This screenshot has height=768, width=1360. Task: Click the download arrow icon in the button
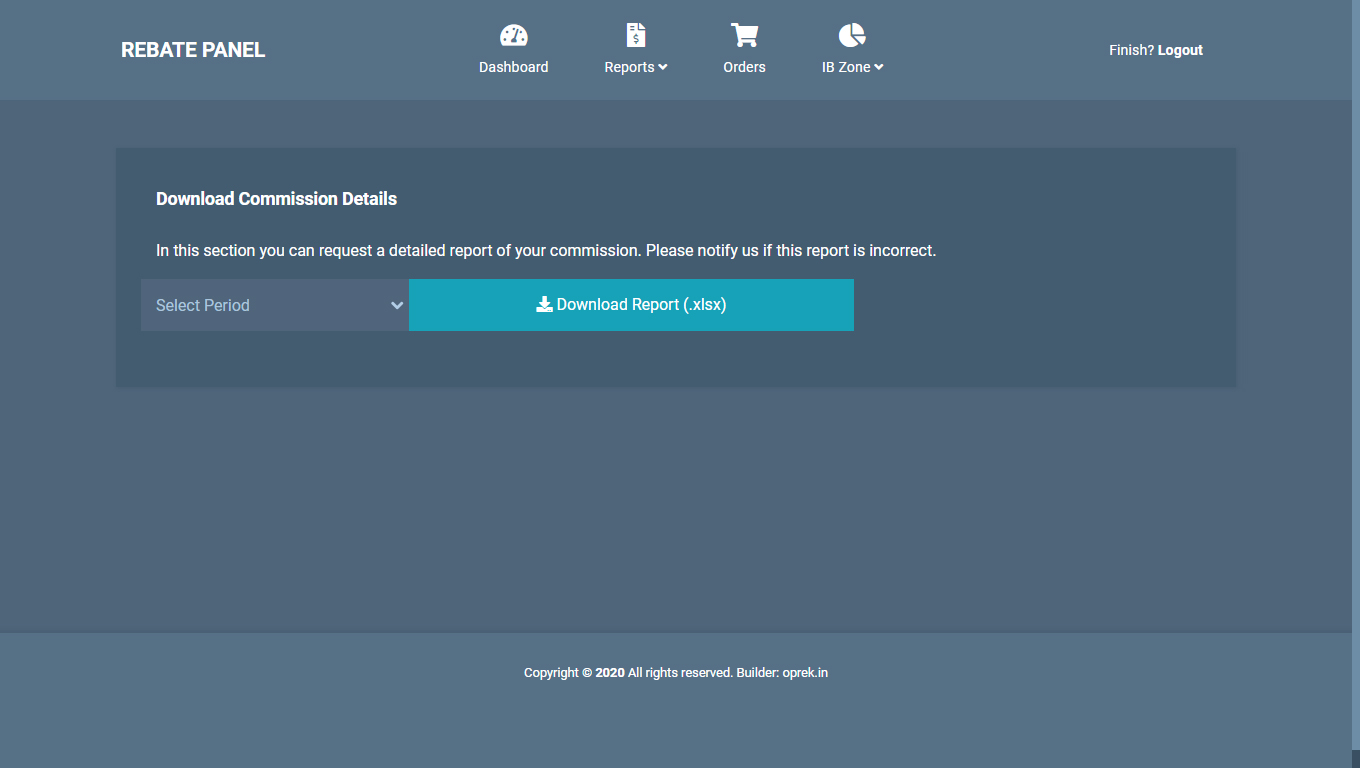[x=544, y=305]
